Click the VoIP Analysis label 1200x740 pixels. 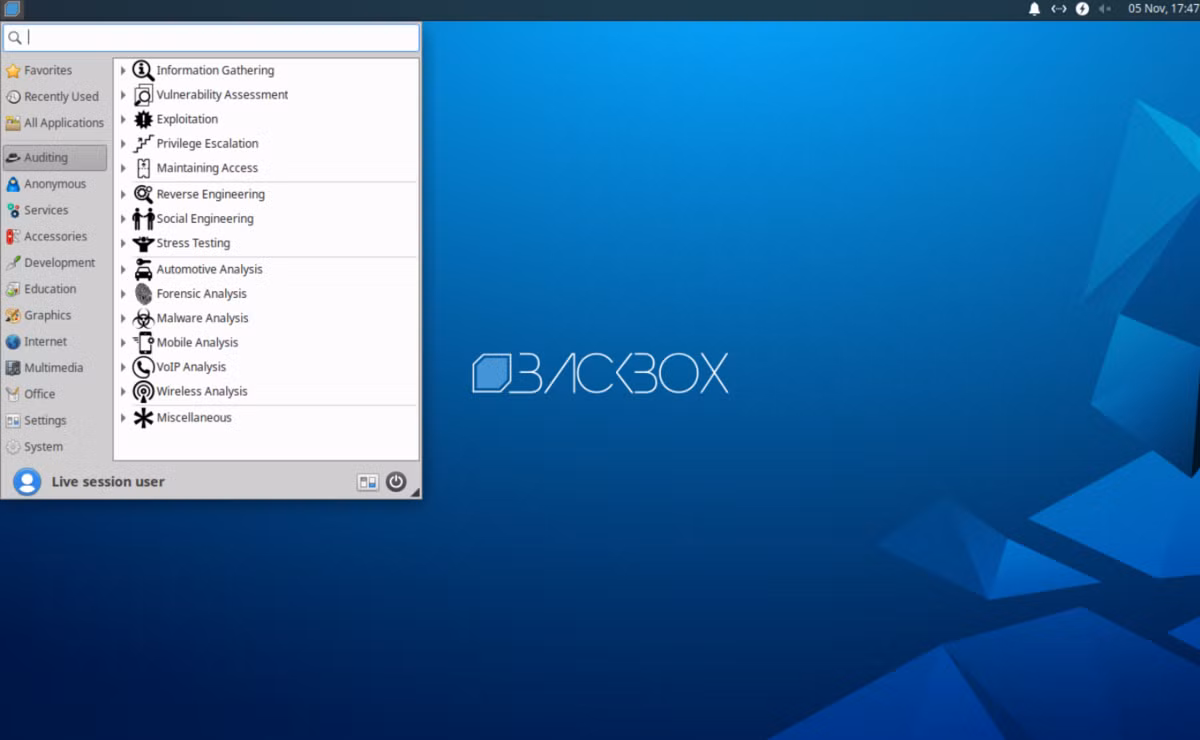pyautogui.click(x=191, y=367)
